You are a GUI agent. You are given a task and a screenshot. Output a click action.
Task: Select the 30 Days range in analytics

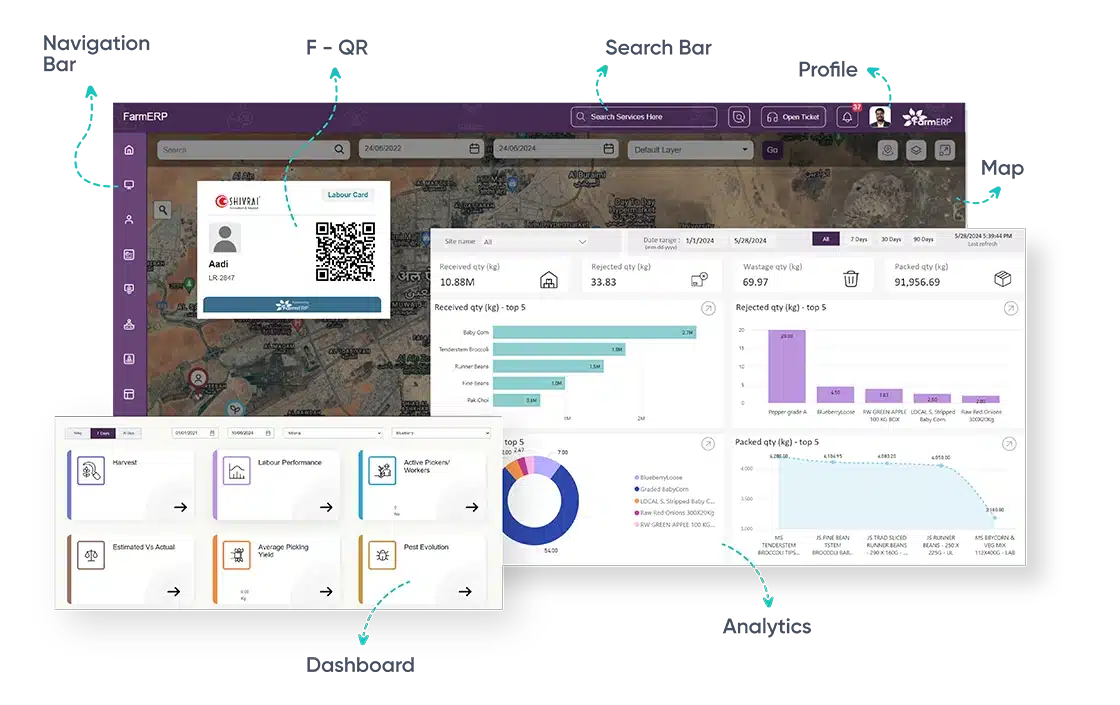891,239
